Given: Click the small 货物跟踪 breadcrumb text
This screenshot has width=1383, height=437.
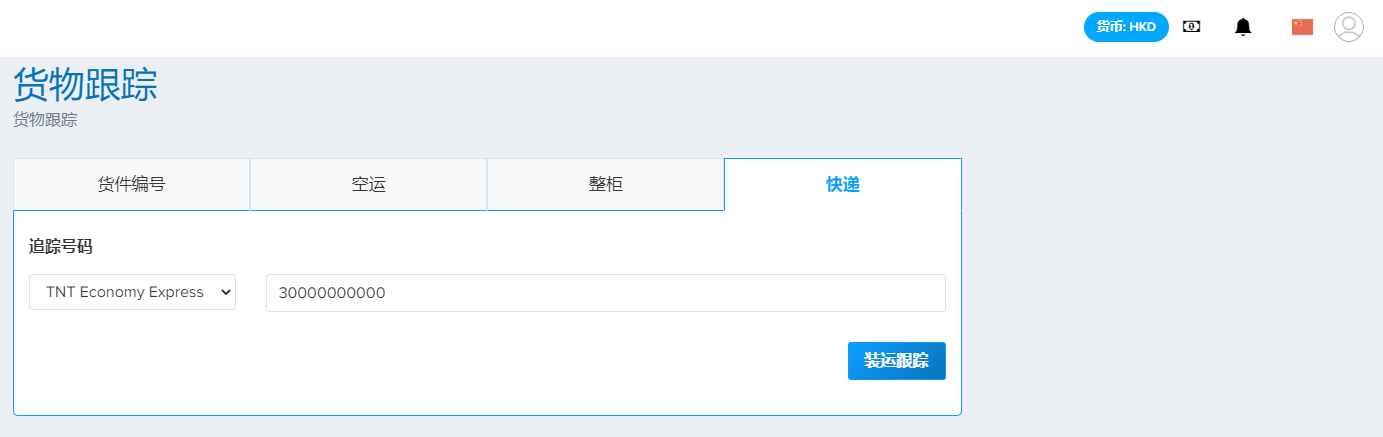Looking at the screenshot, I should pos(45,121).
